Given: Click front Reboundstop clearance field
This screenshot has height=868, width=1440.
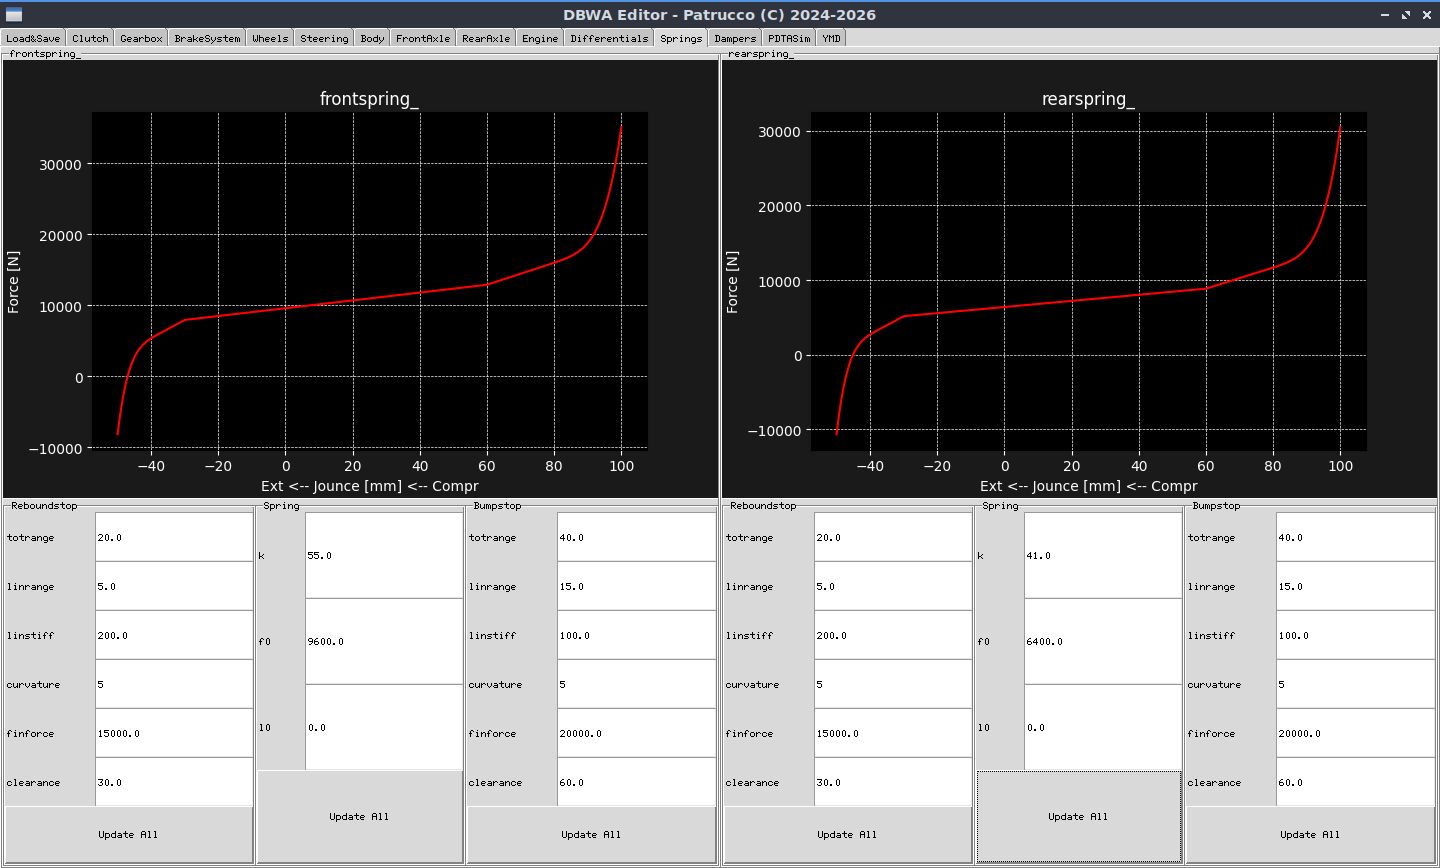Looking at the screenshot, I should (x=174, y=782).
